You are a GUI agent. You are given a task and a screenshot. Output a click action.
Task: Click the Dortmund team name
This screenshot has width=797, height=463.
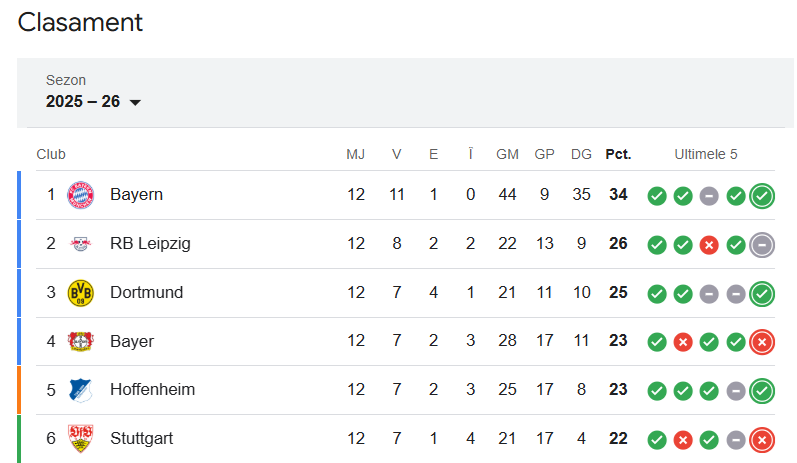[146, 293]
